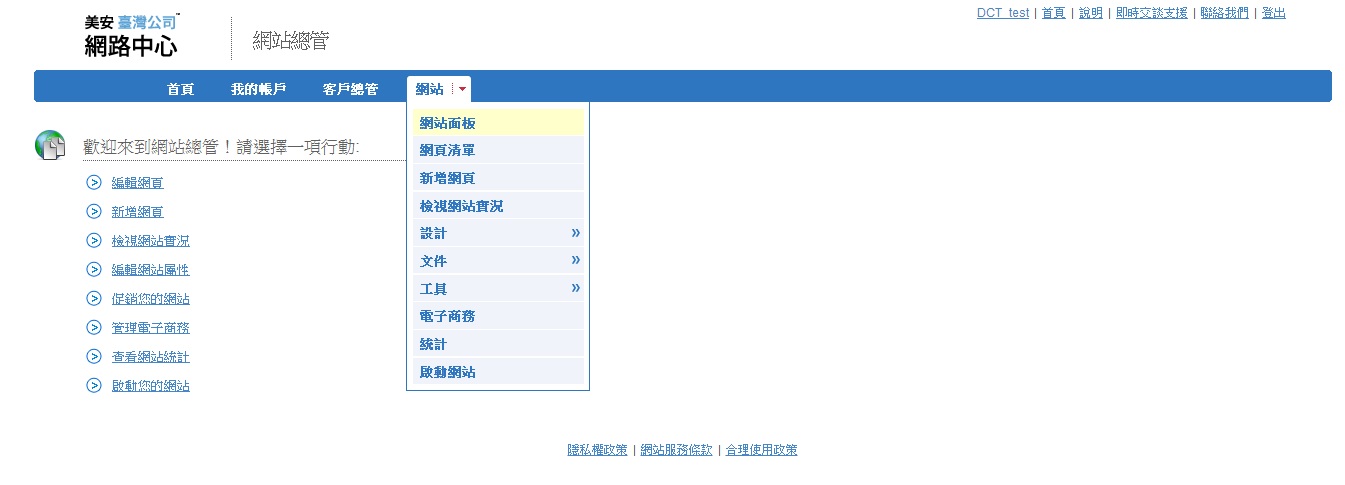The width and height of the screenshot is (1345, 485).
Task: Click the arrow icon beside 促銷您的網站
Action: click(94, 298)
